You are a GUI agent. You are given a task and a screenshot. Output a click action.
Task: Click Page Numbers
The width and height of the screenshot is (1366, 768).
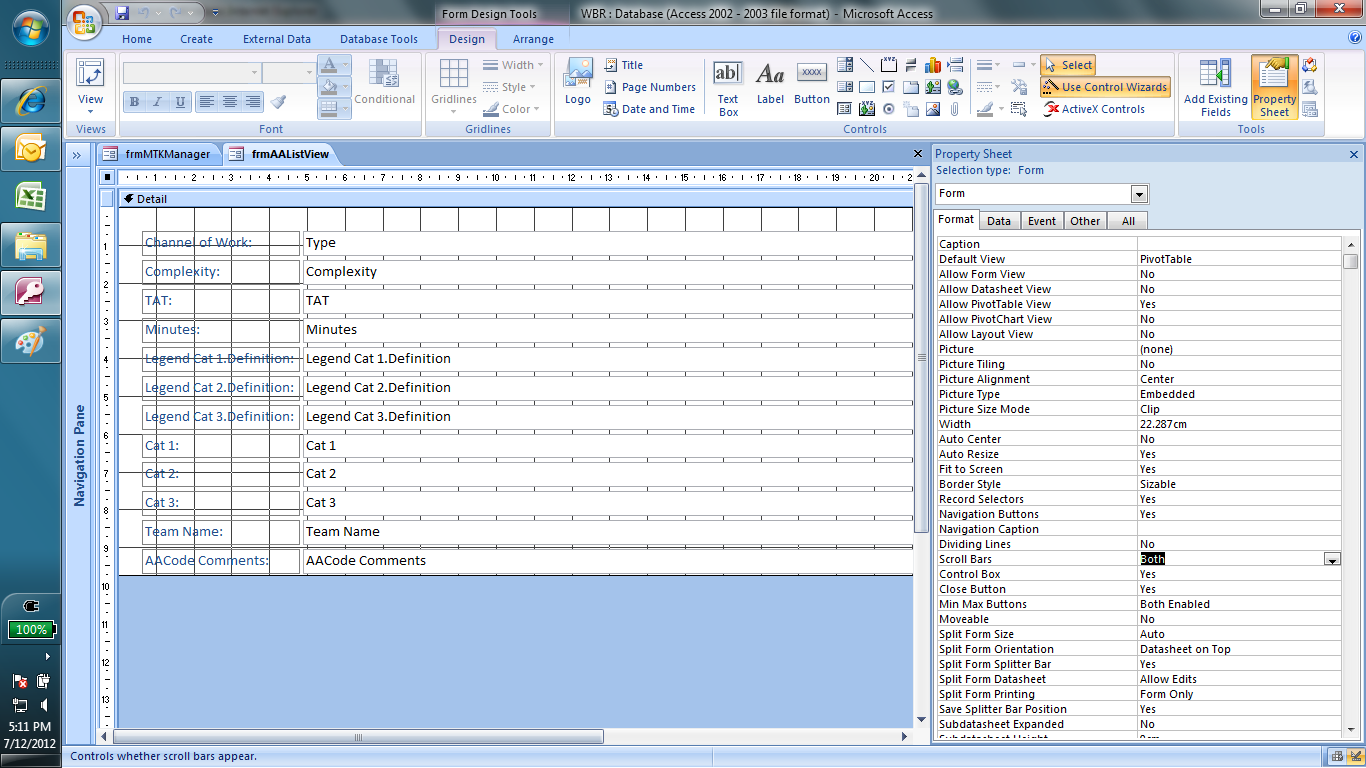click(x=650, y=87)
